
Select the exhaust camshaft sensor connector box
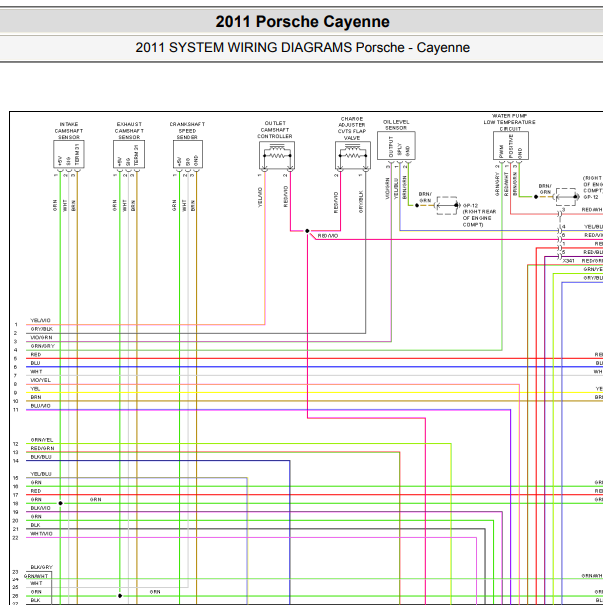(x=129, y=154)
